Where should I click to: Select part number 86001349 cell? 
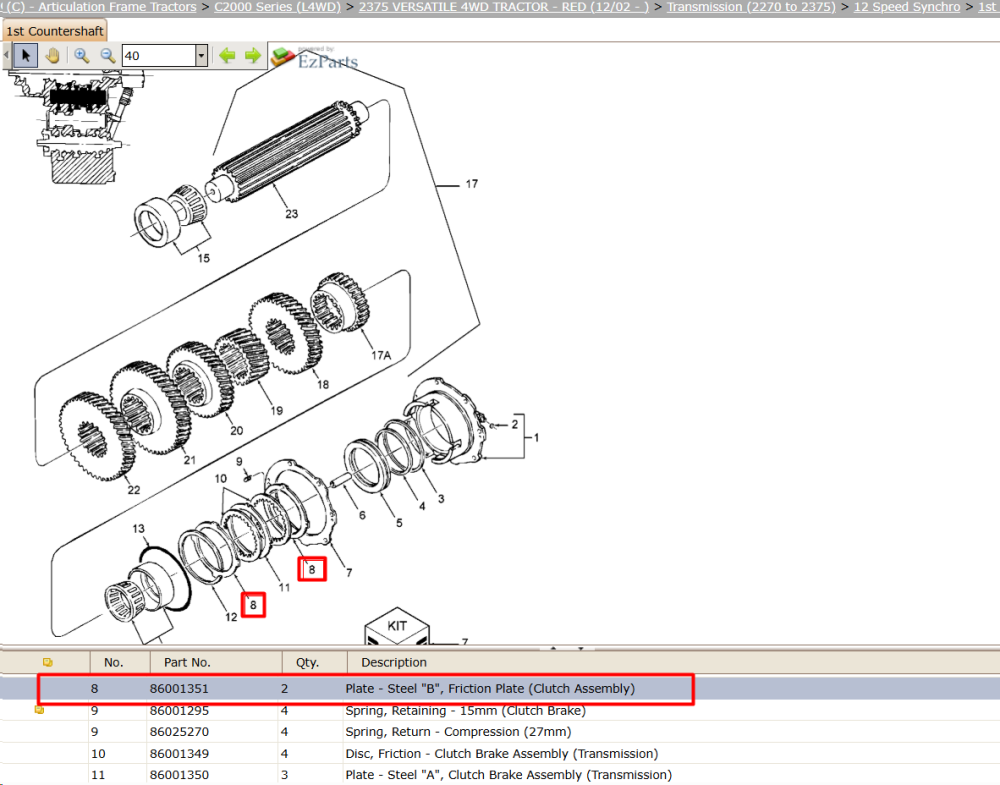[179, 753]
